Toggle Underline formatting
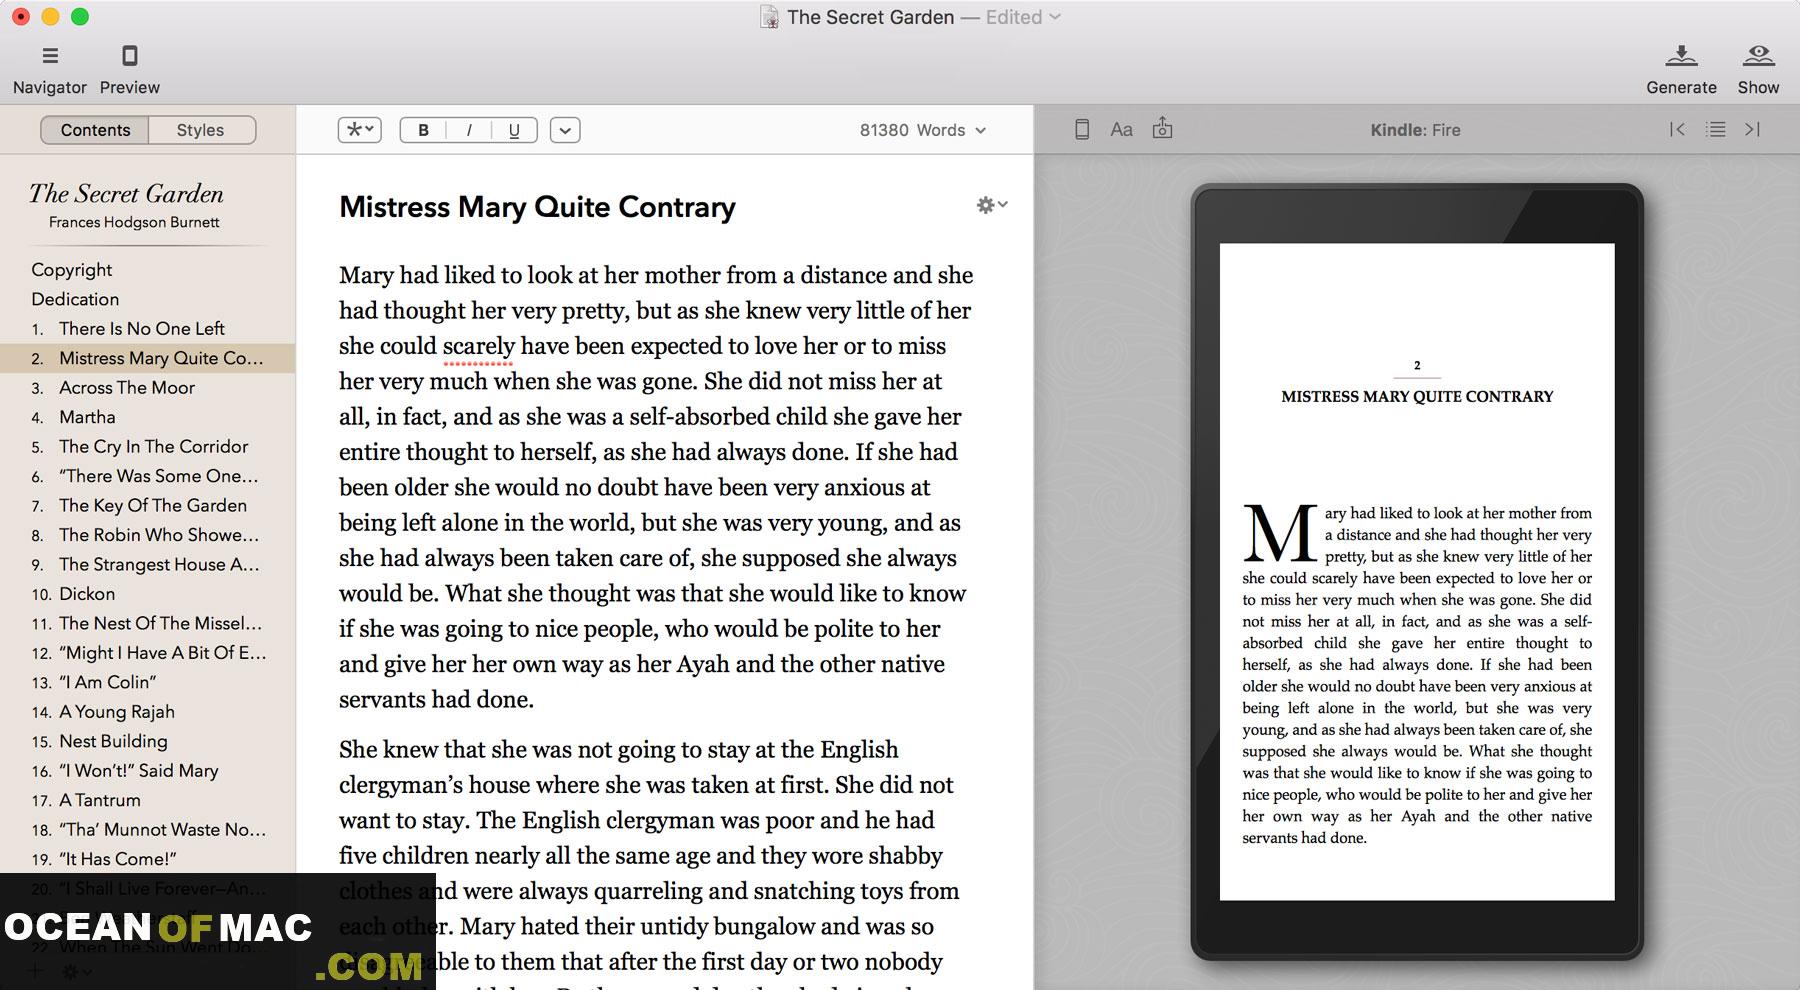The width and height of the screenshot is (1800, 990). pos(514,130)
